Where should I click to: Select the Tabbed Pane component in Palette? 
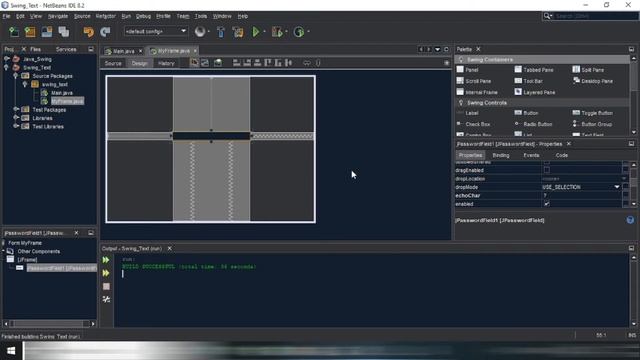pos(534,70)
